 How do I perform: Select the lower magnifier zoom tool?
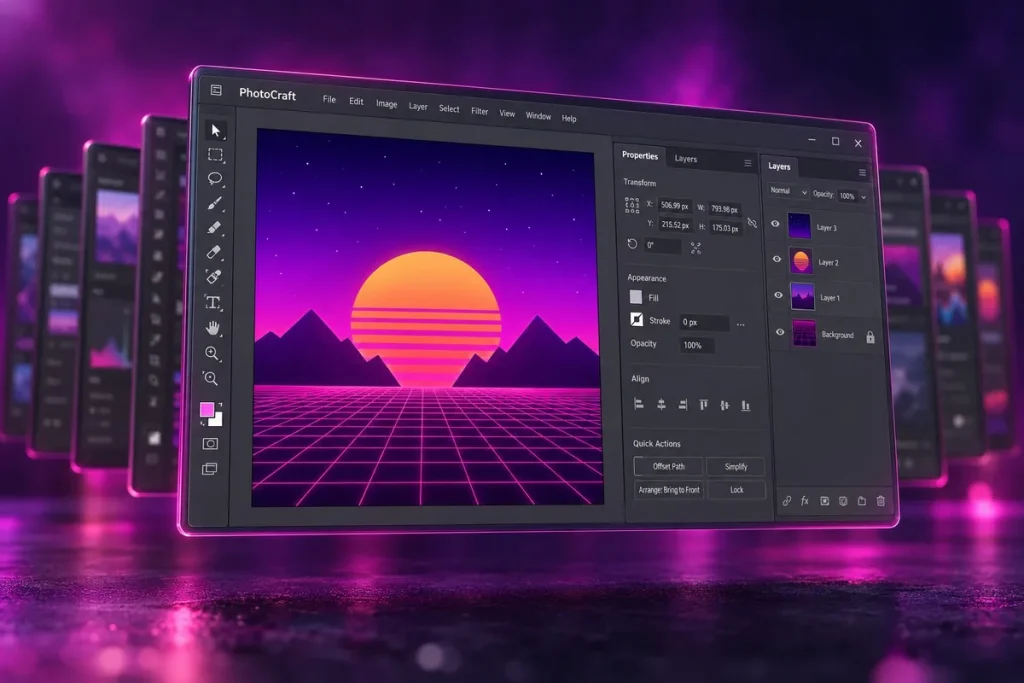click(x=211, y=378)
